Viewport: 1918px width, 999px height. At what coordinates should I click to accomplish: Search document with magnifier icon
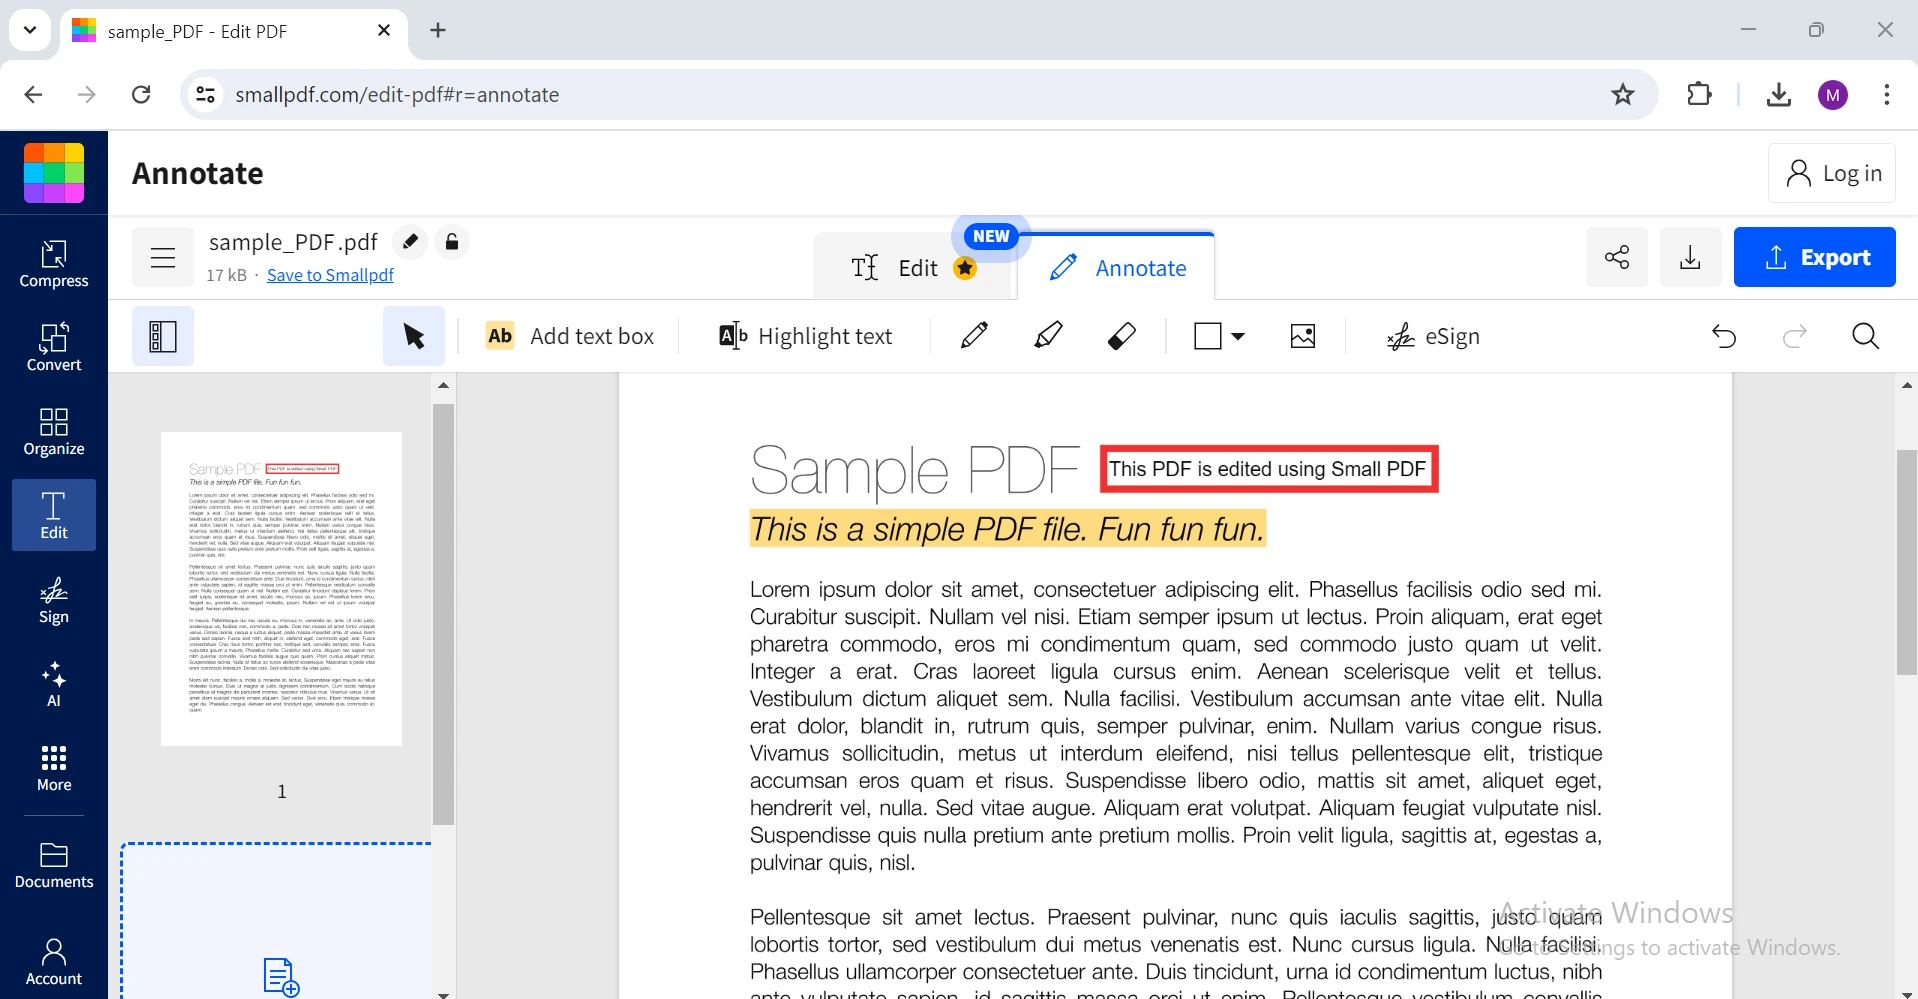[x=1865, y=336]
